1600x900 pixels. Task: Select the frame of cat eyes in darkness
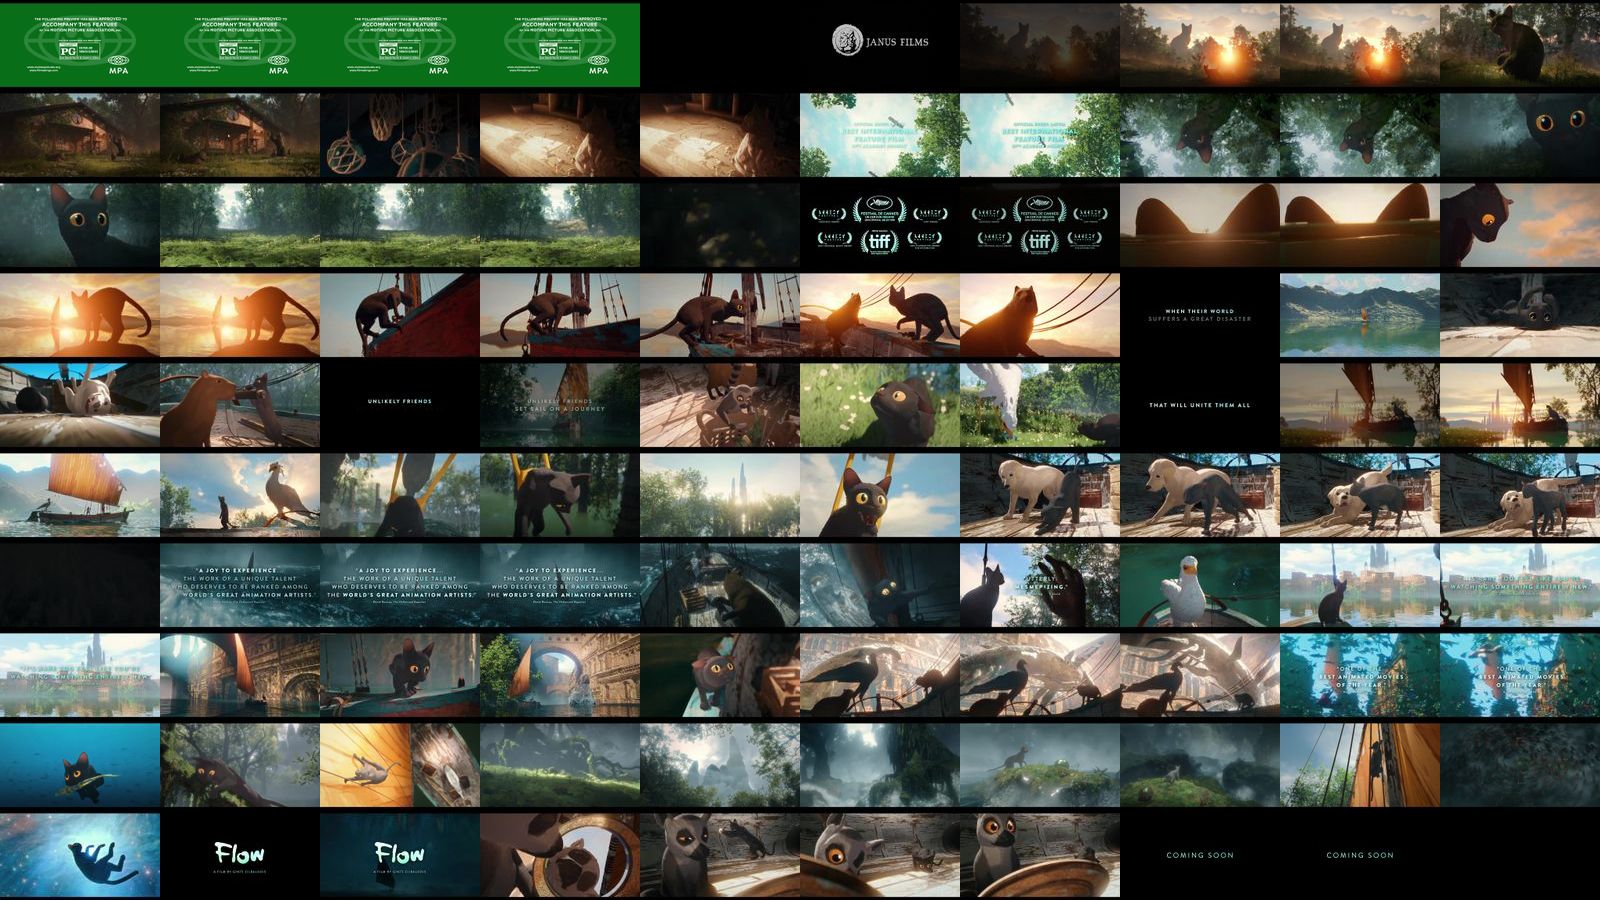1520,135
